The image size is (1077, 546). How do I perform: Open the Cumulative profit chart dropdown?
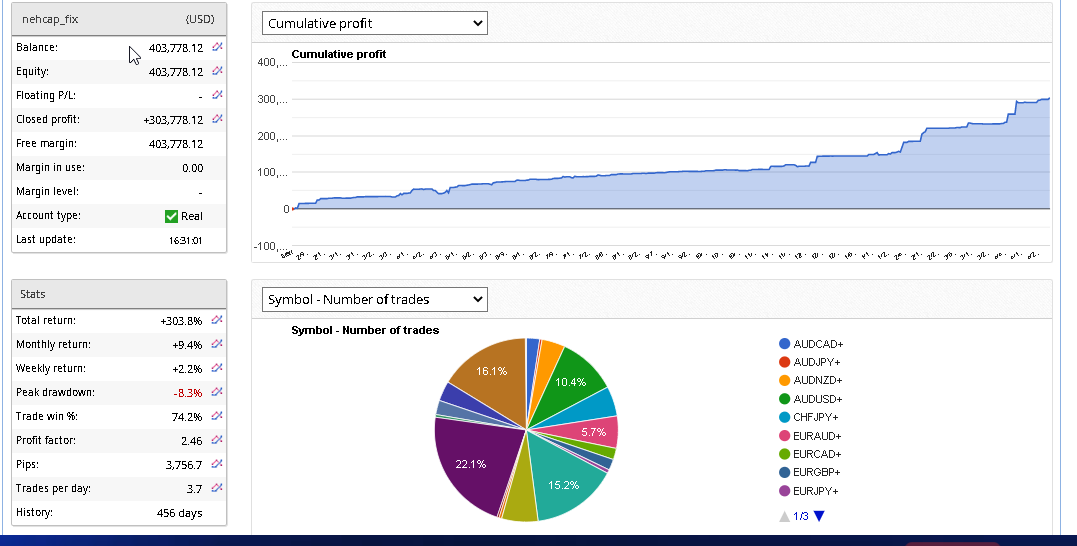click(x=374, y=23)
